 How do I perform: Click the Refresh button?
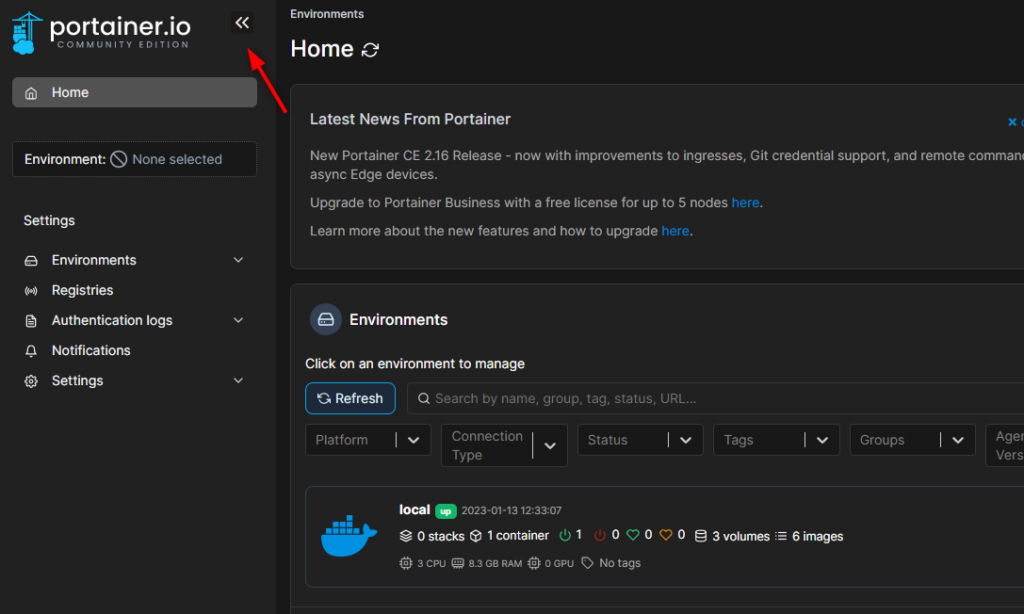(x=350, y=398)
